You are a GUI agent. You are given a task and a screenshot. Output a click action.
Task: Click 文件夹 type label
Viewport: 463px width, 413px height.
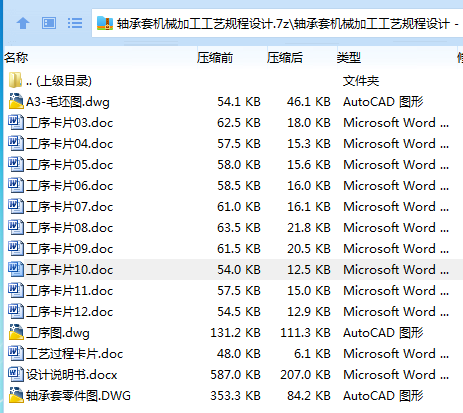[x=361, y=81]
